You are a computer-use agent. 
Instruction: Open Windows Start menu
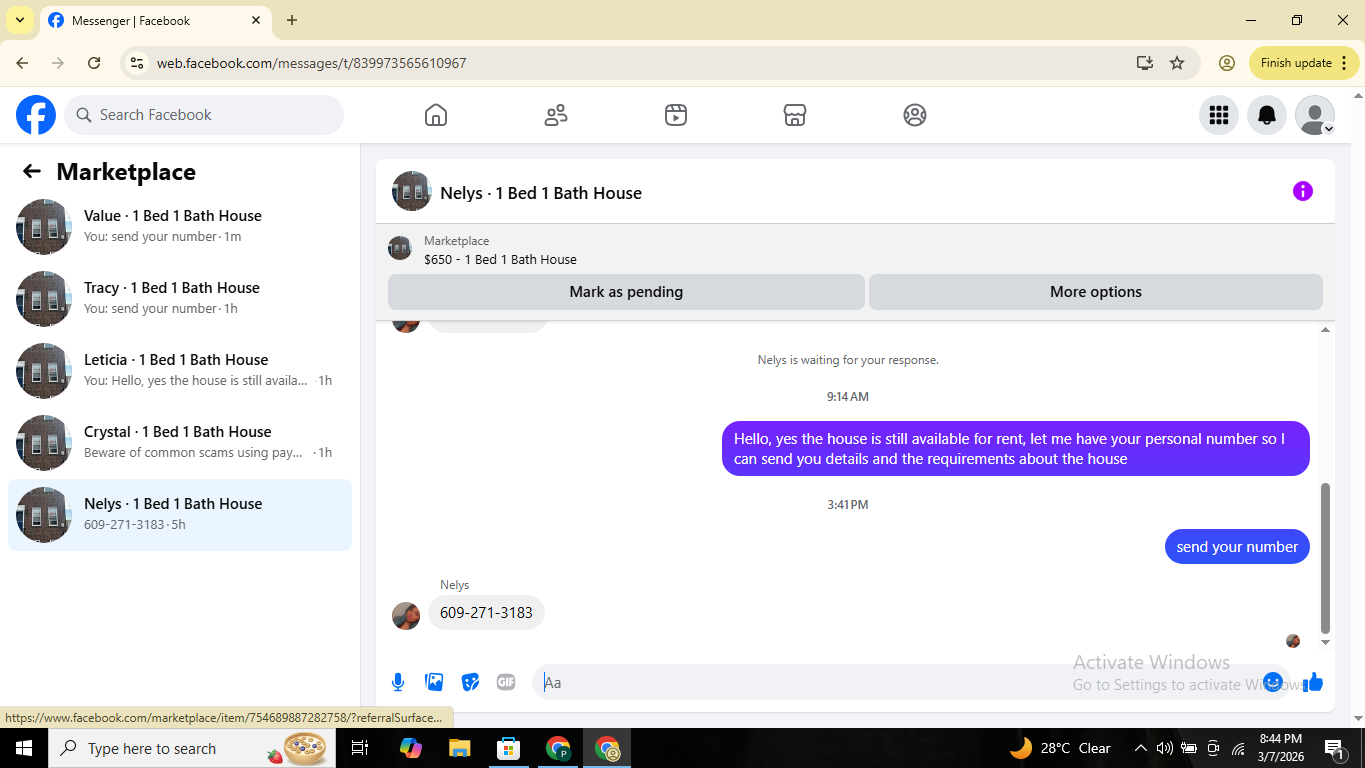[24, 748]
